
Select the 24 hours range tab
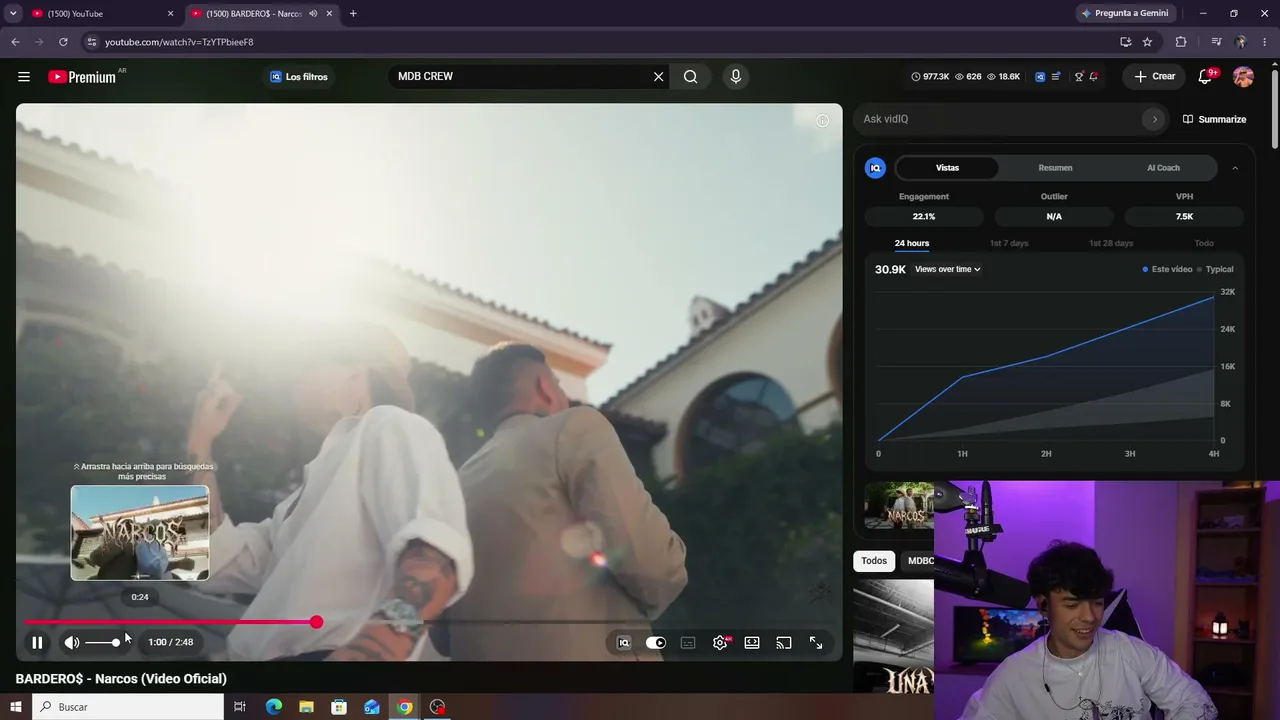coord(912,243)
